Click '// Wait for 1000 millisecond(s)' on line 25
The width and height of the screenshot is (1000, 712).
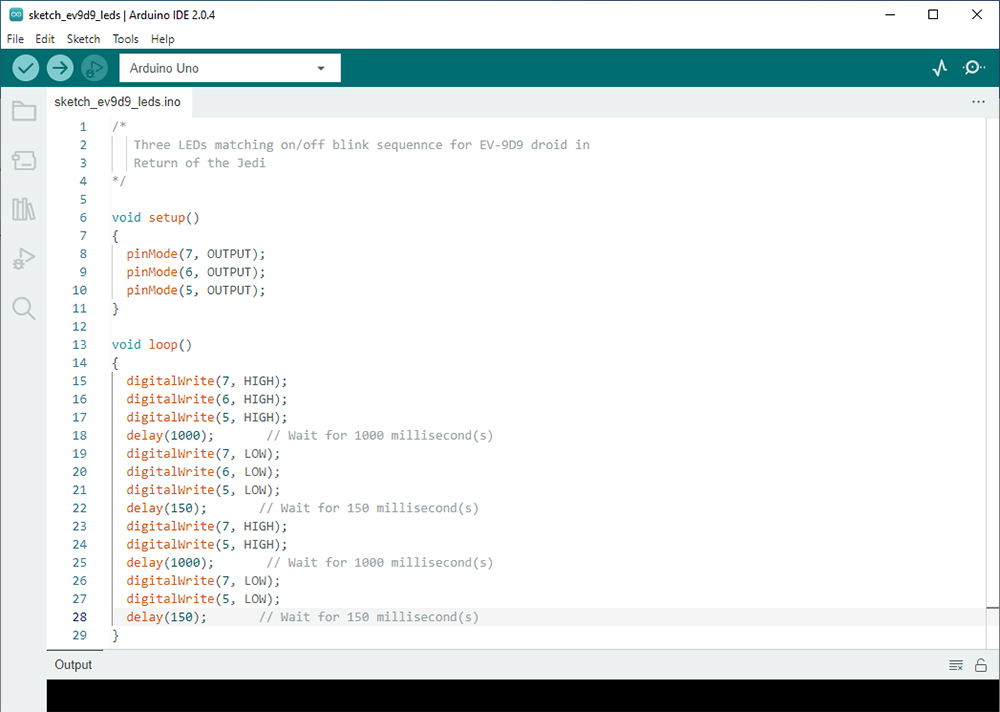coord(379,563)
